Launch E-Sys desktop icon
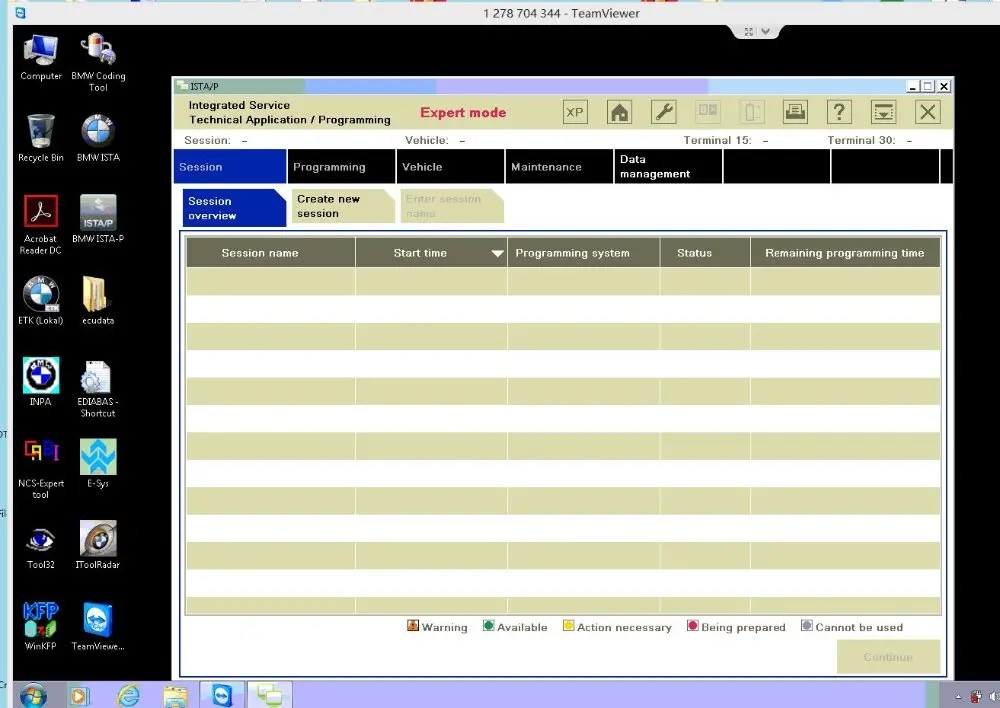1000x708 pixels. [x=98, y=464]
